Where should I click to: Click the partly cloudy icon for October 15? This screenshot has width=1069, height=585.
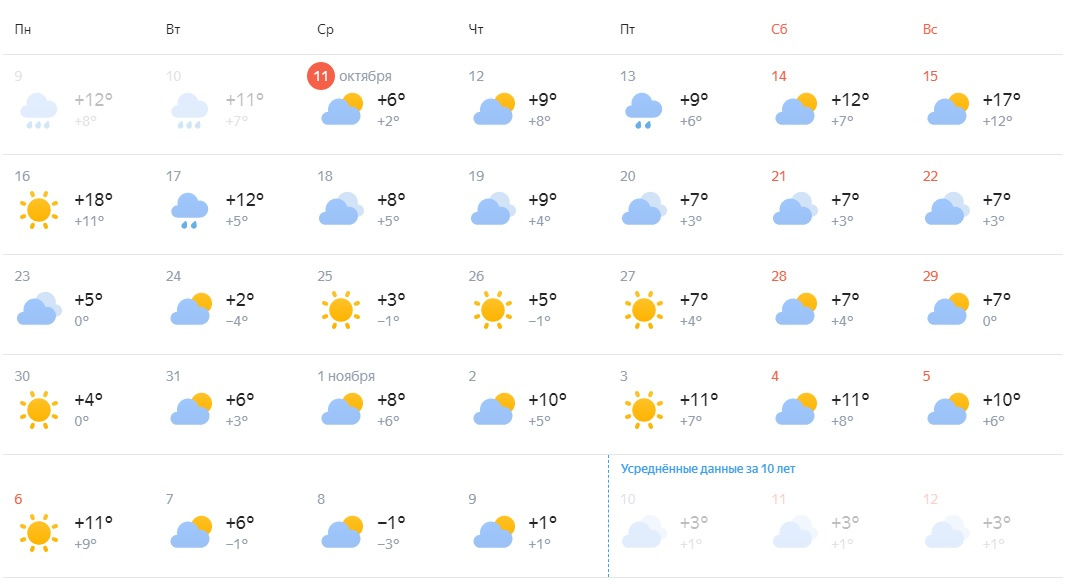point(948,108)
